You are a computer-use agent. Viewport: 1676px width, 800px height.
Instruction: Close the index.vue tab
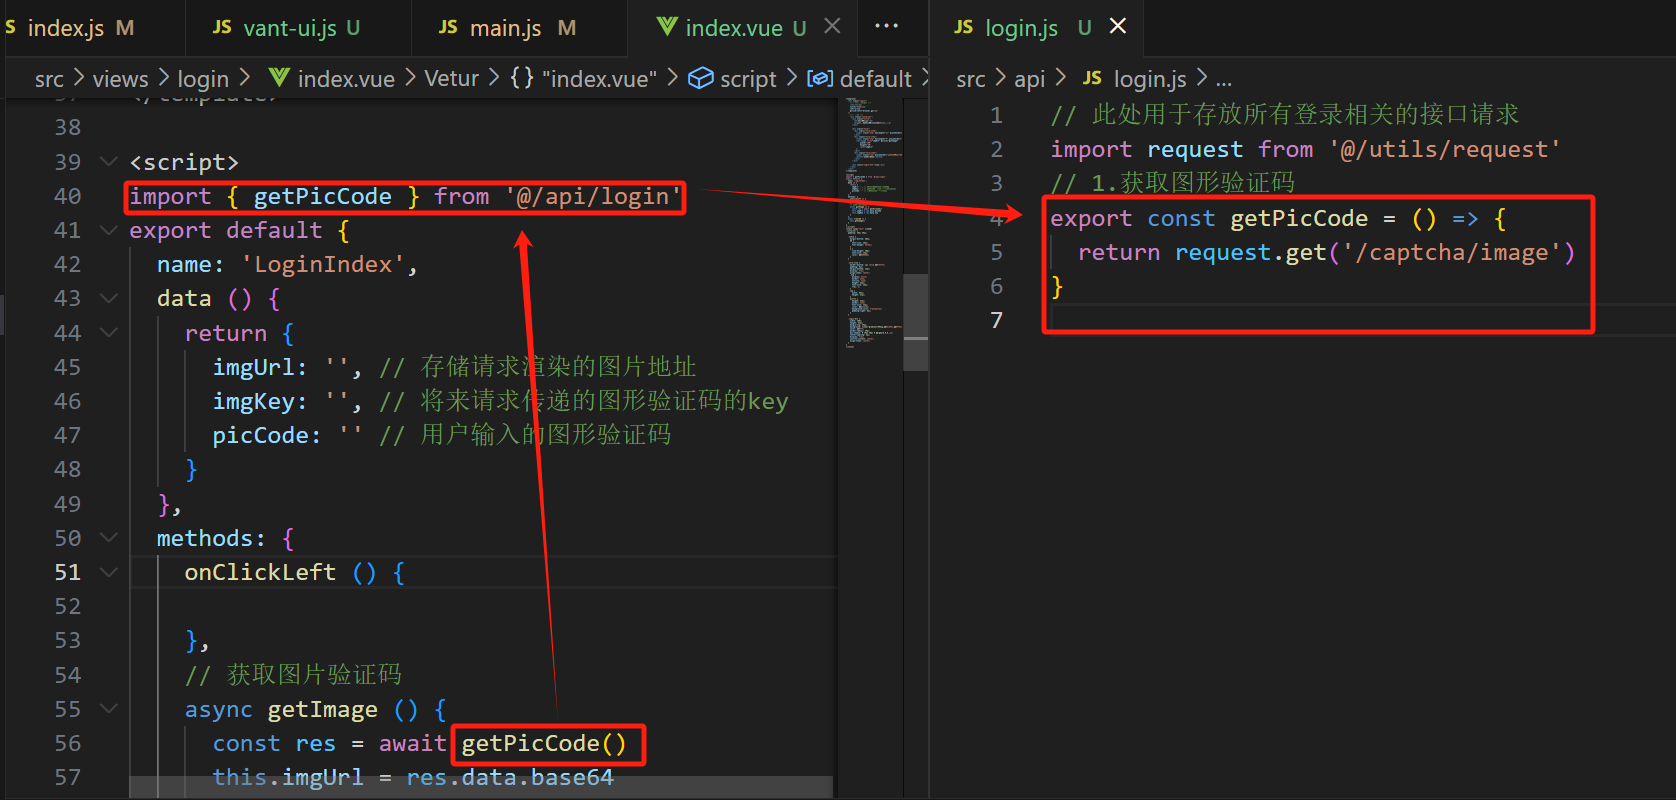(x=832, y=27)
